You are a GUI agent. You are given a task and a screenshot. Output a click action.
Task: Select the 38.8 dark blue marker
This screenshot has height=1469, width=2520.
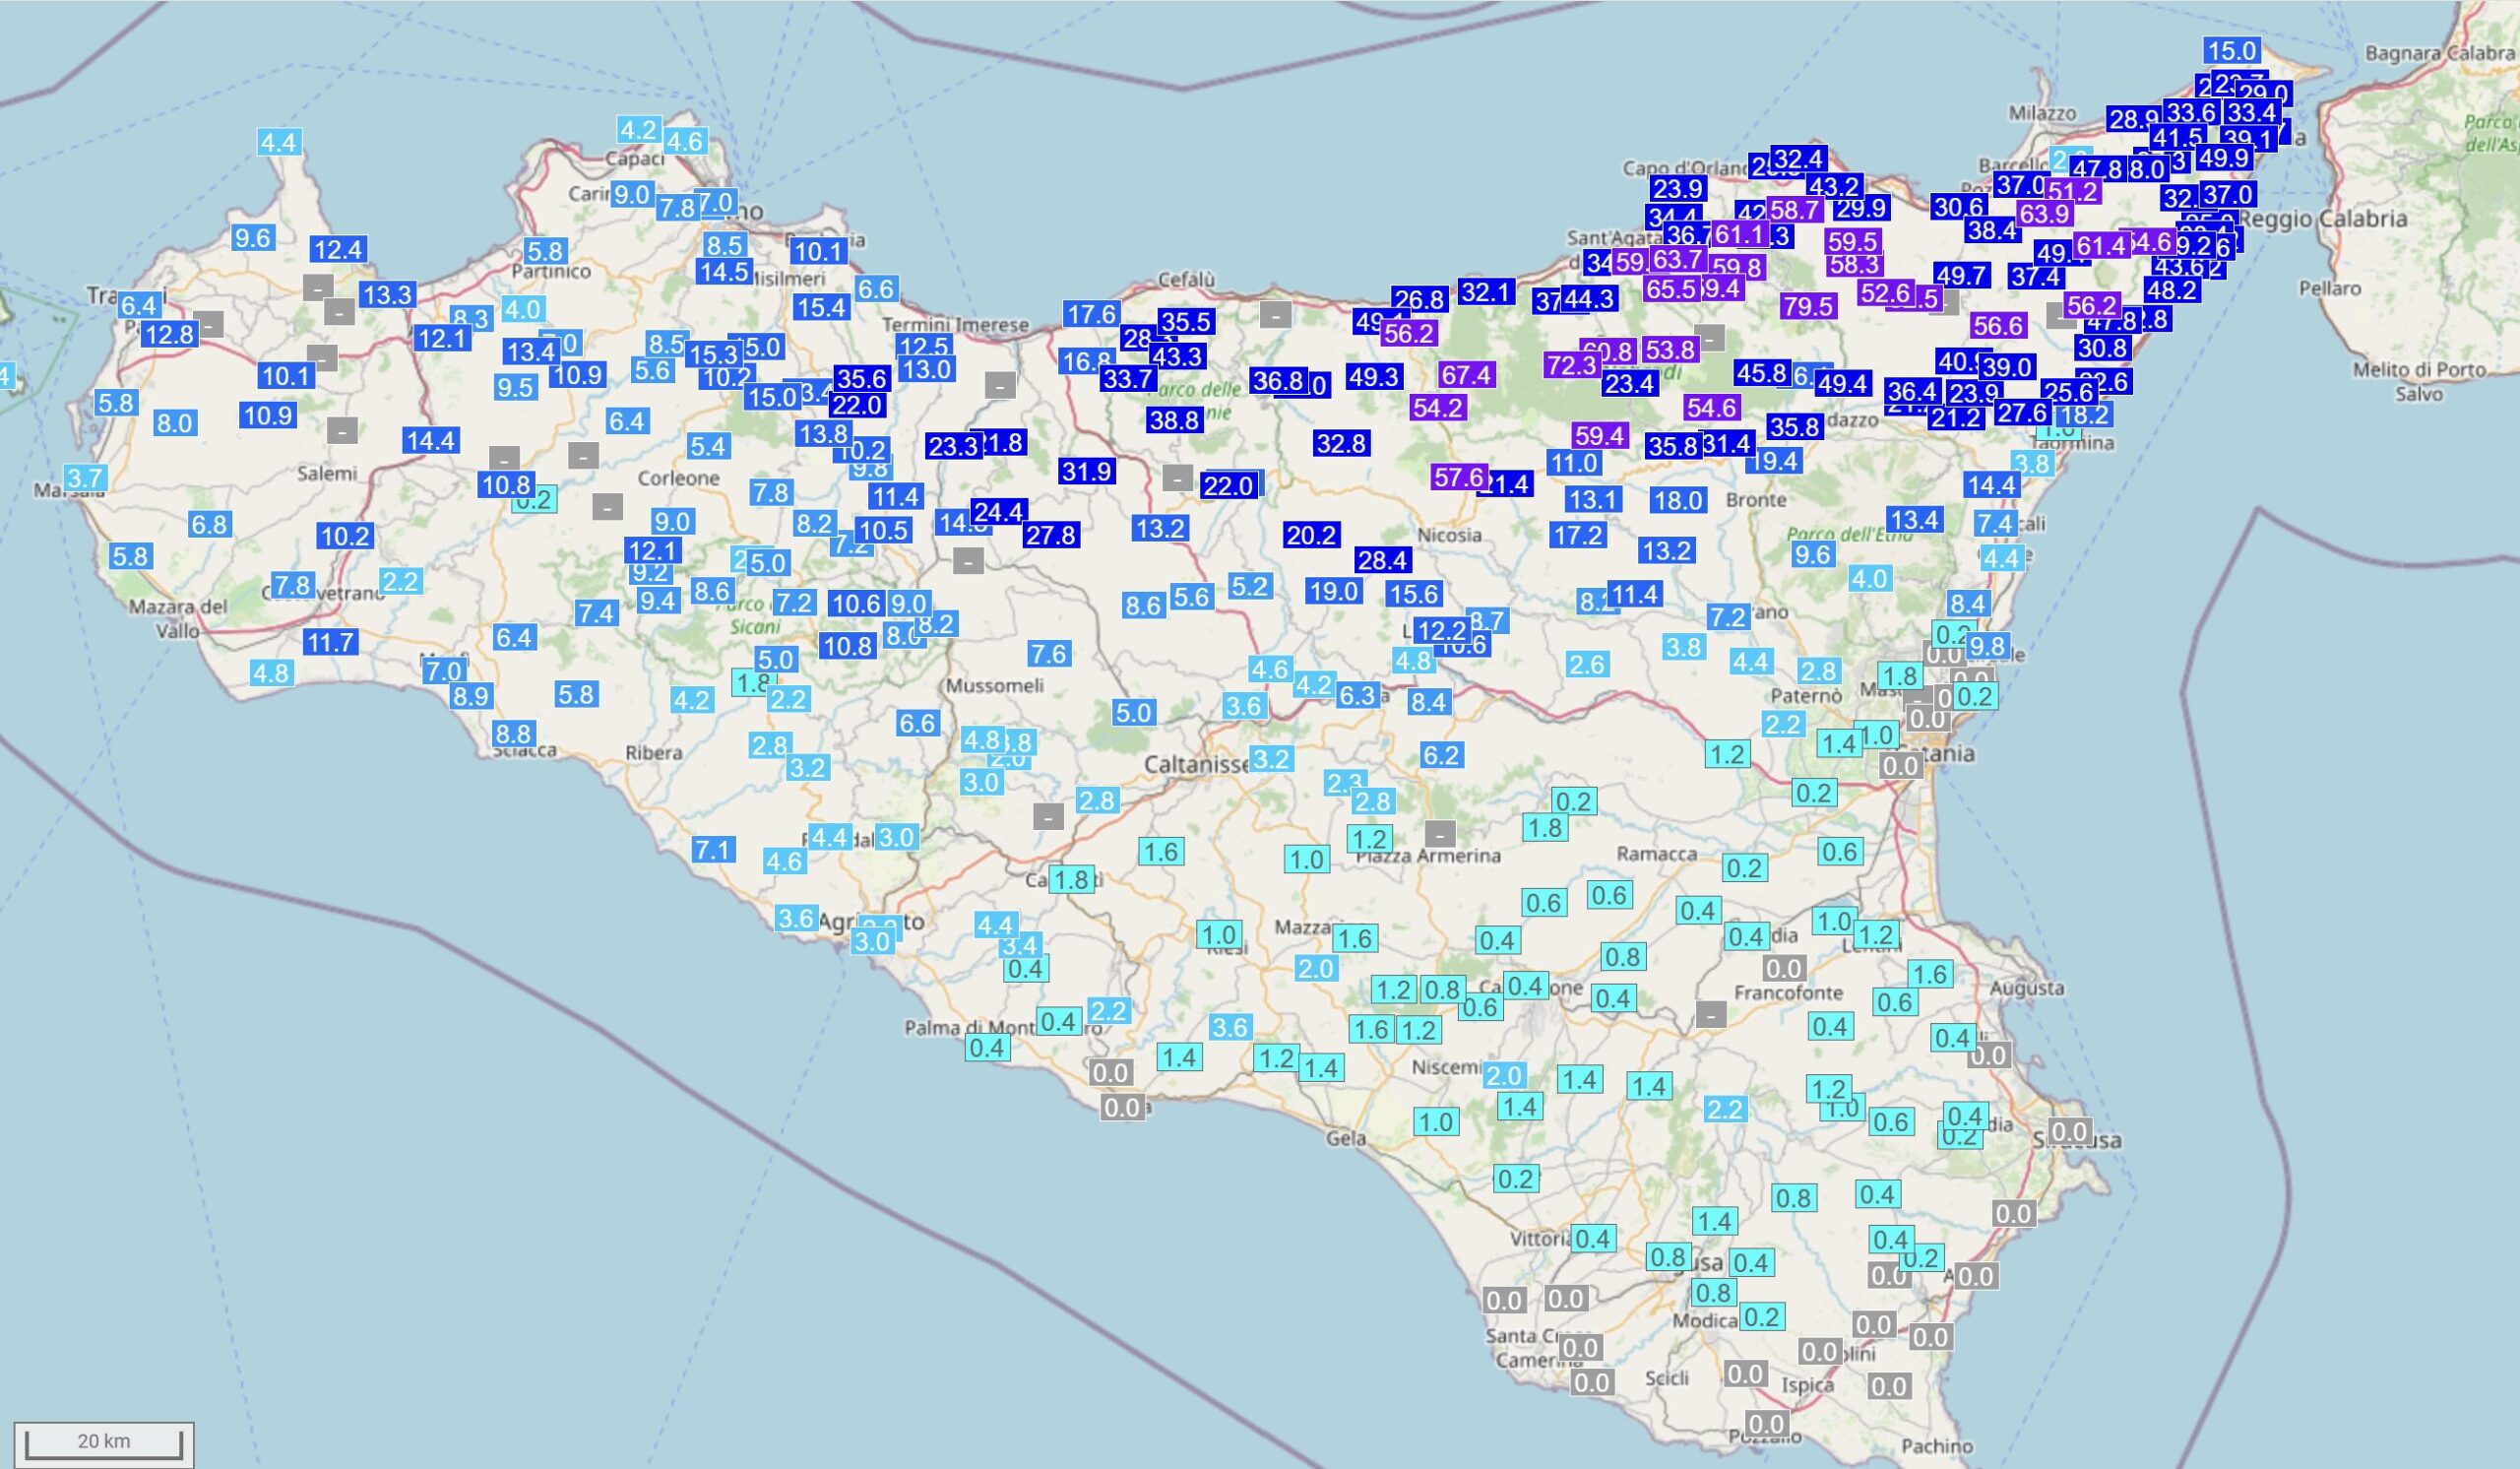[1174, 420]
